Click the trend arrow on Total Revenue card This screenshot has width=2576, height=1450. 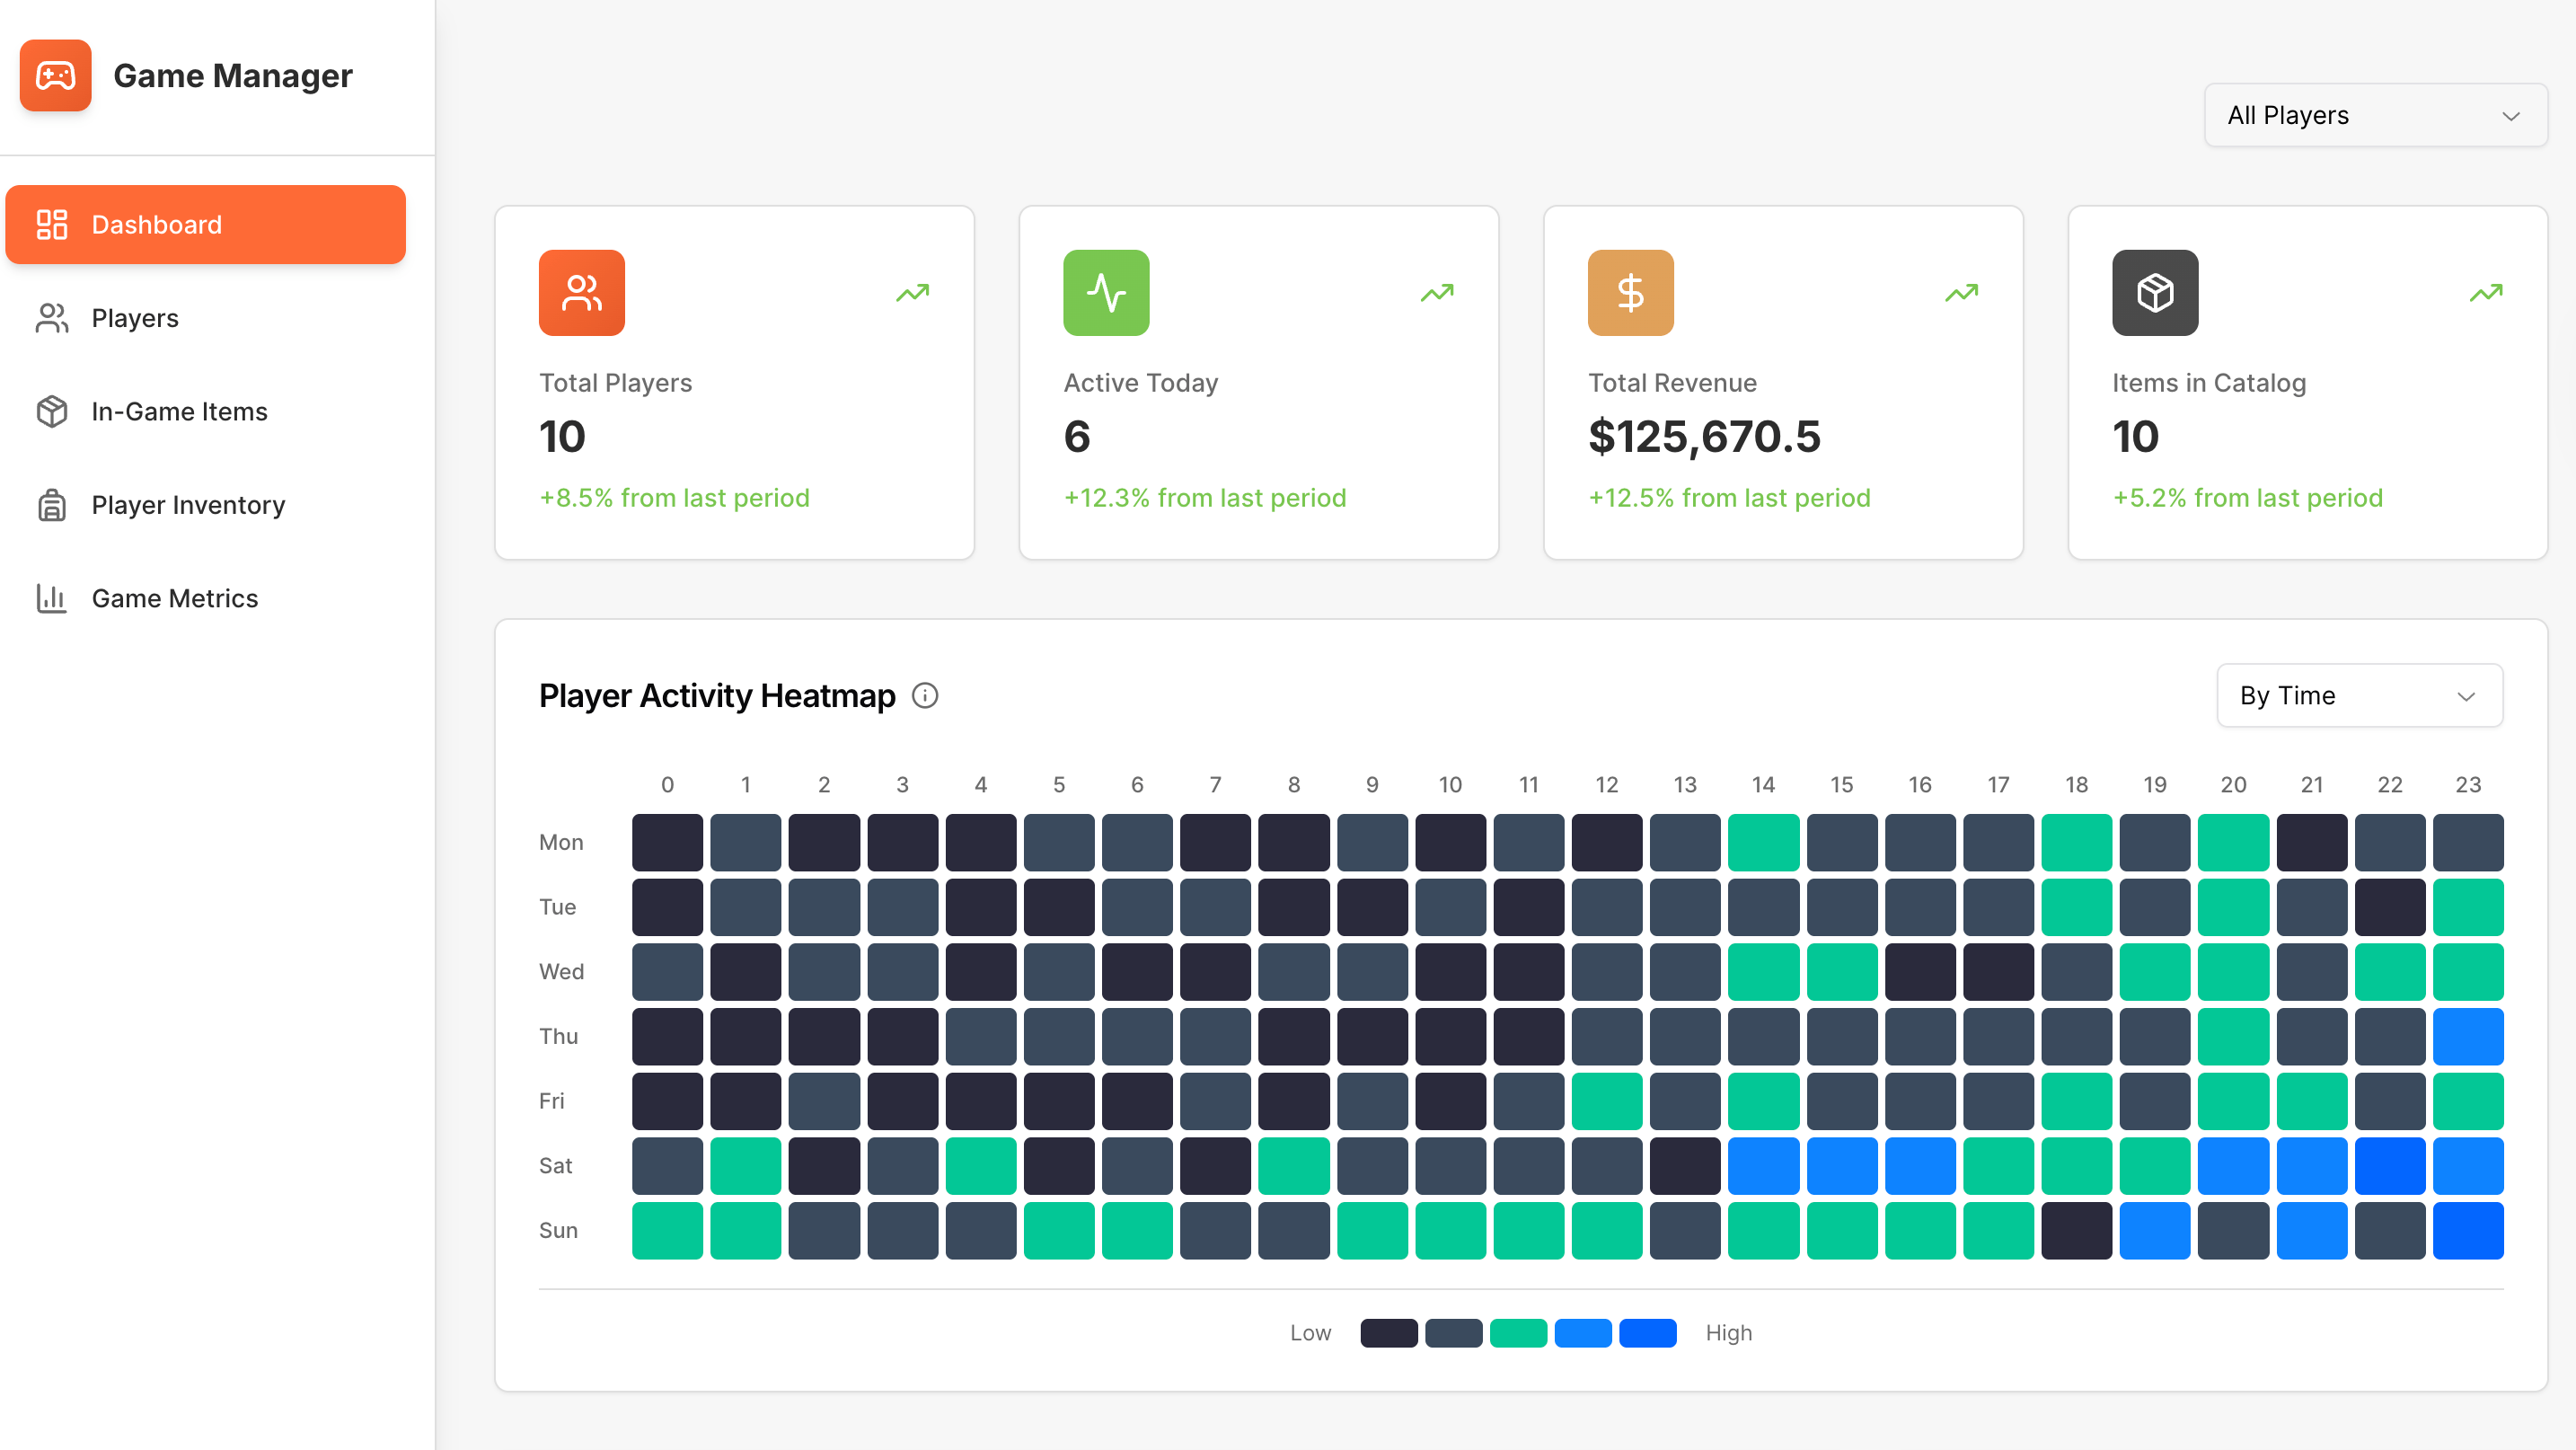point(1961,293)
